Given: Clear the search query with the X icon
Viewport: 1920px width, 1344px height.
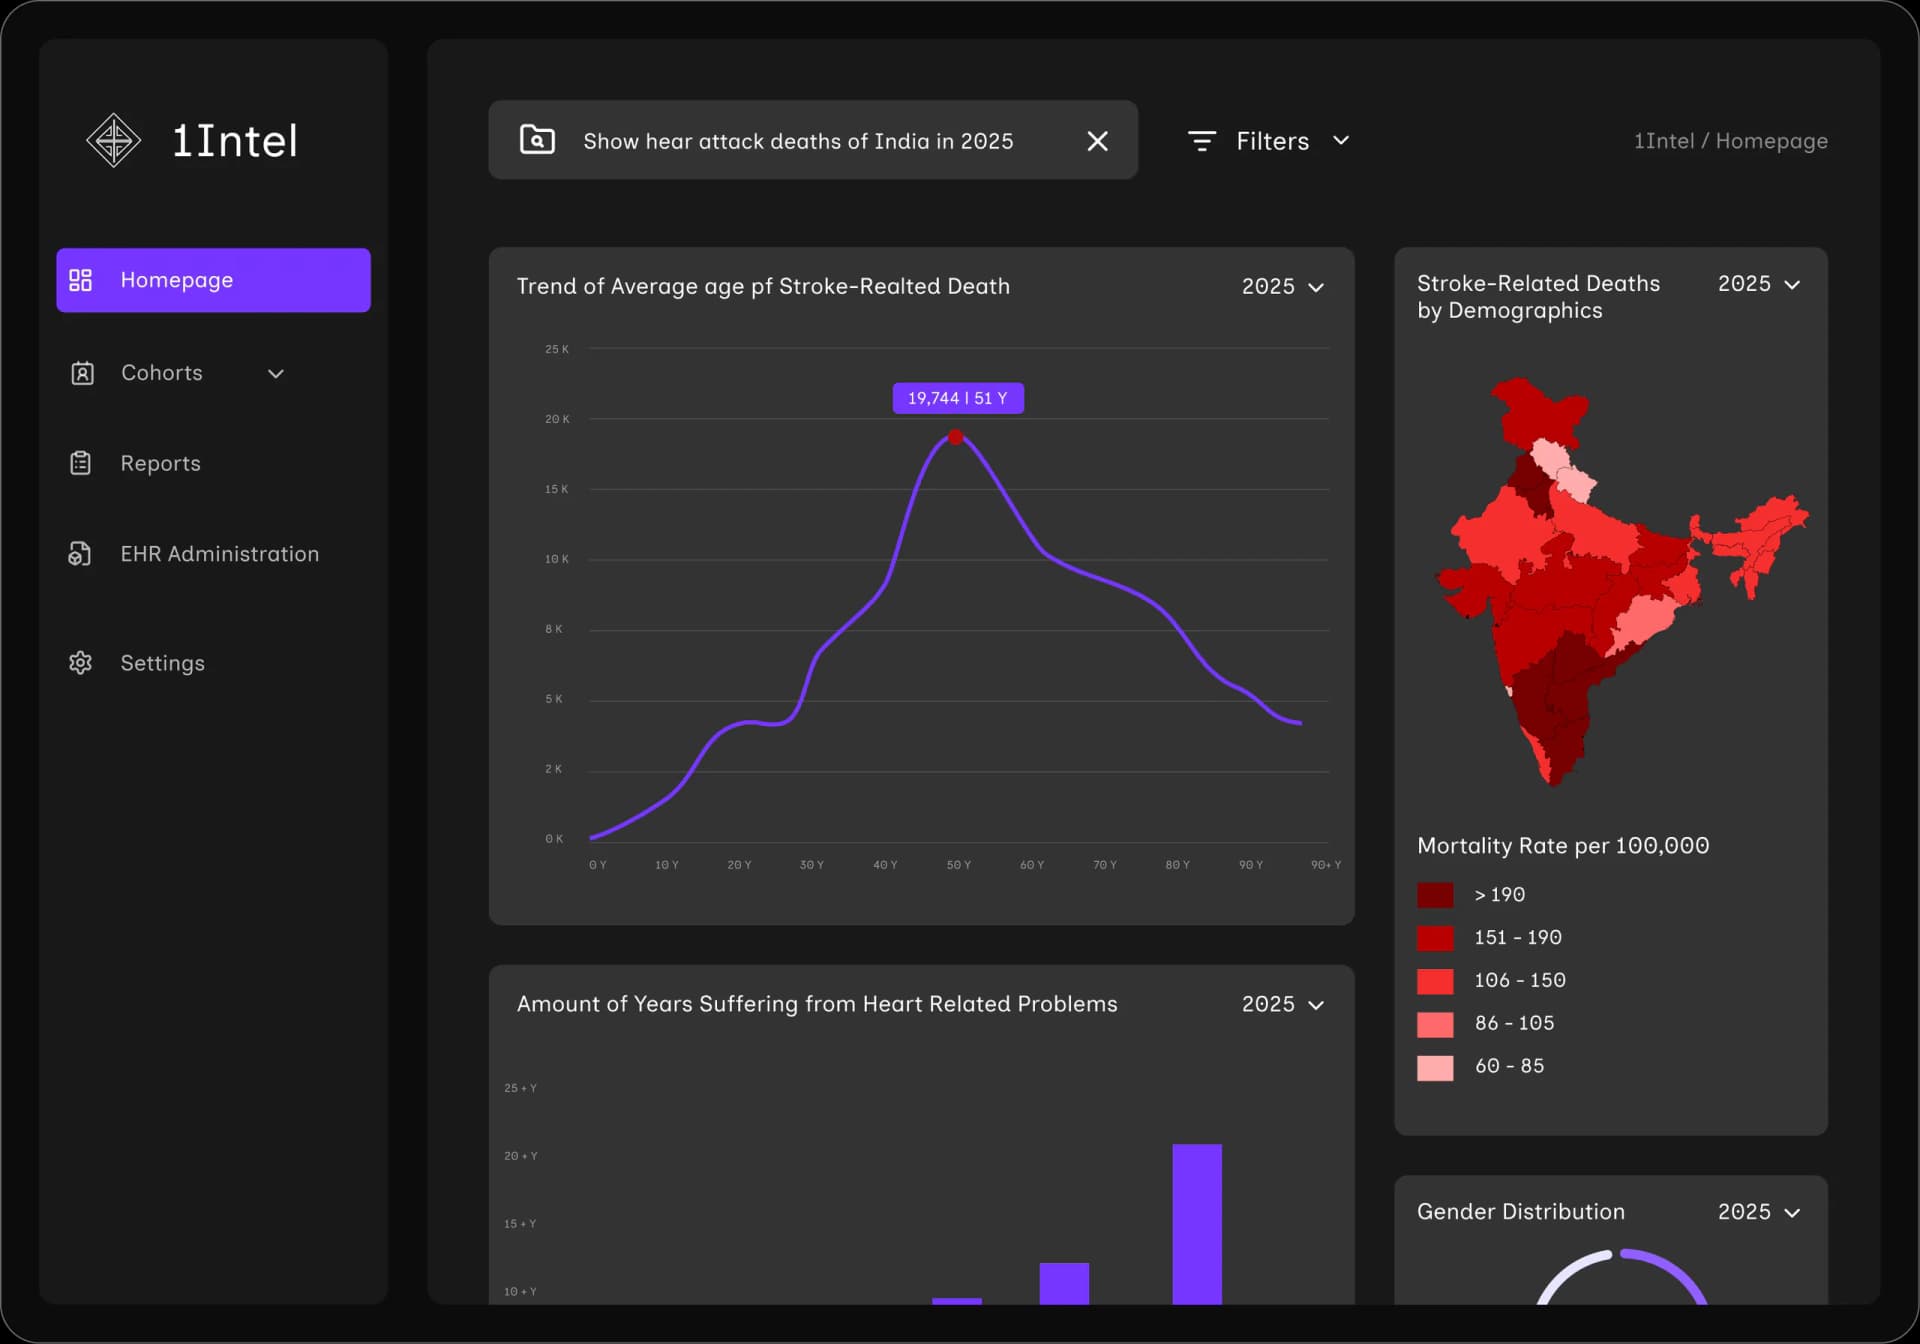Looking at the screenshot, I should [1097, 141].
